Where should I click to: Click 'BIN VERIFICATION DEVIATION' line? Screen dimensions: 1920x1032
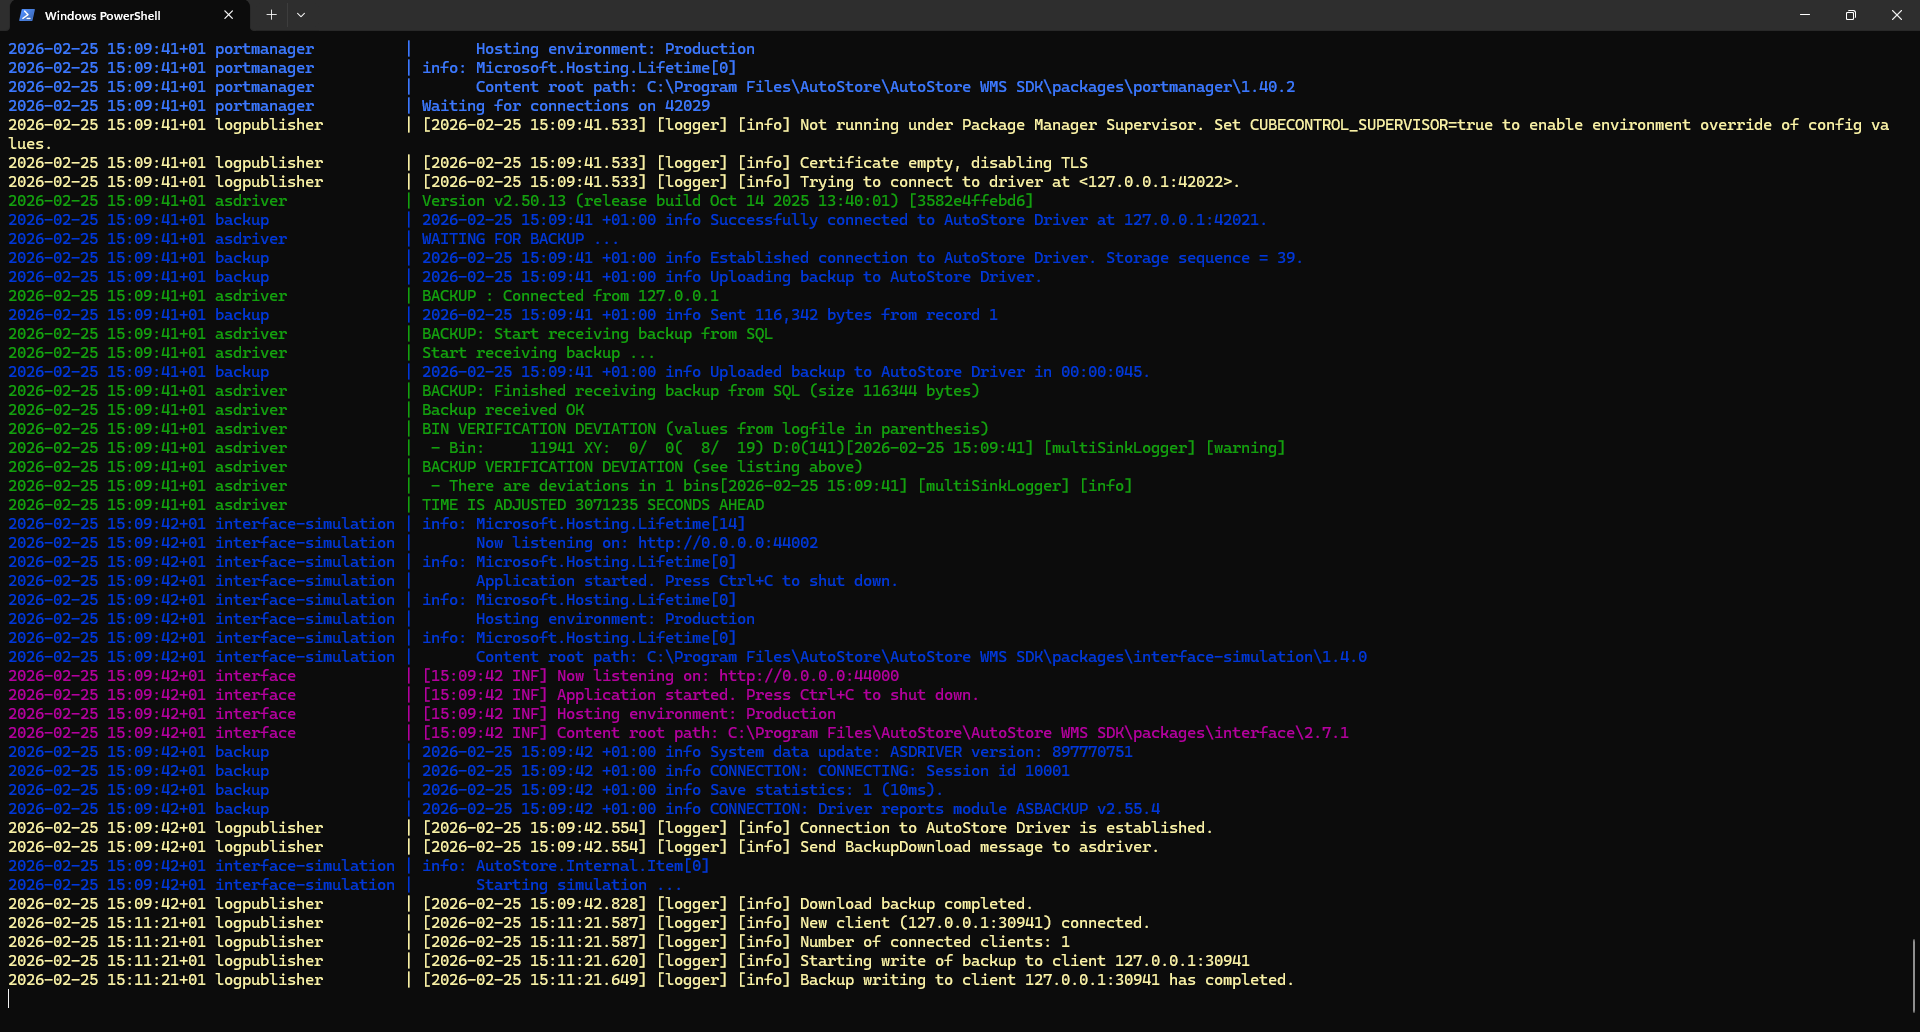[x=705, y=429]
